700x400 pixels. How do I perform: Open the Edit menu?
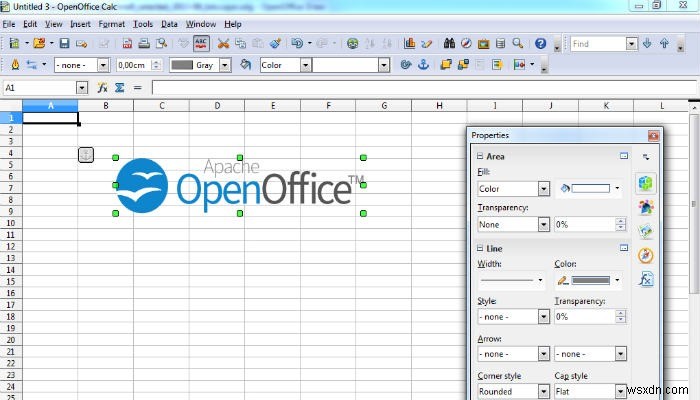pos(30,24)
